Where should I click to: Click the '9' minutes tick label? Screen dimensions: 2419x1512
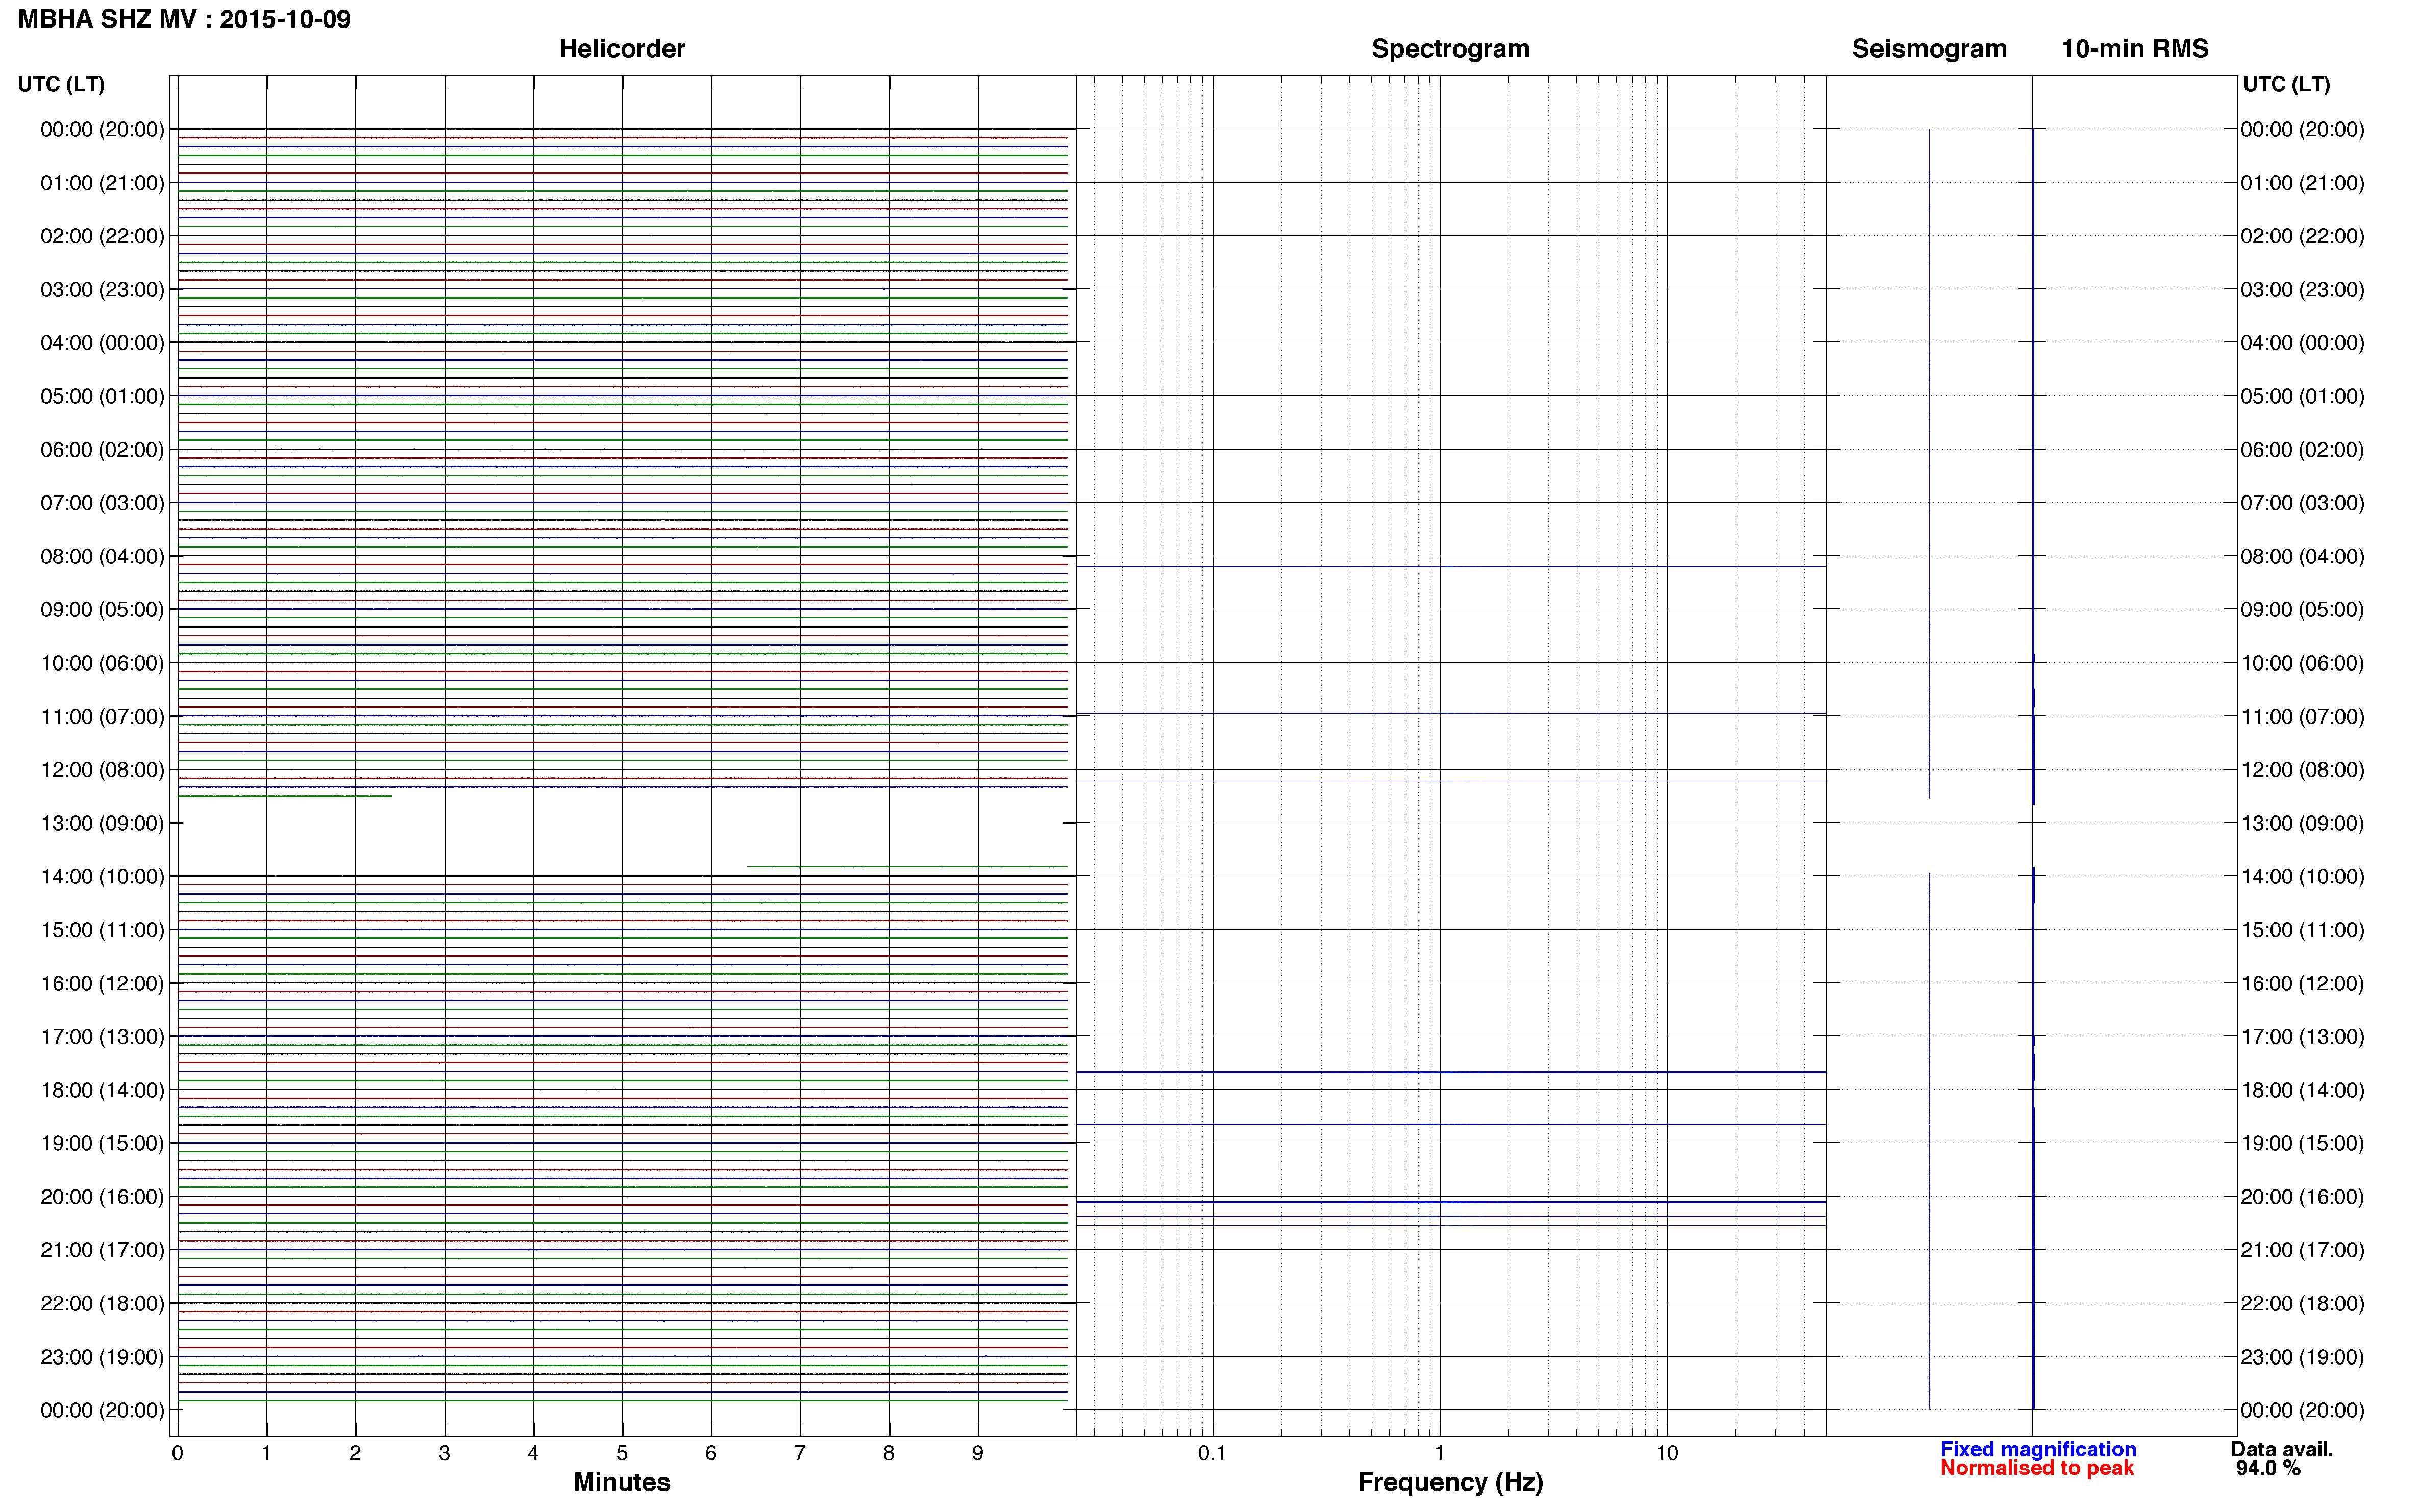tap(978, 1453)
